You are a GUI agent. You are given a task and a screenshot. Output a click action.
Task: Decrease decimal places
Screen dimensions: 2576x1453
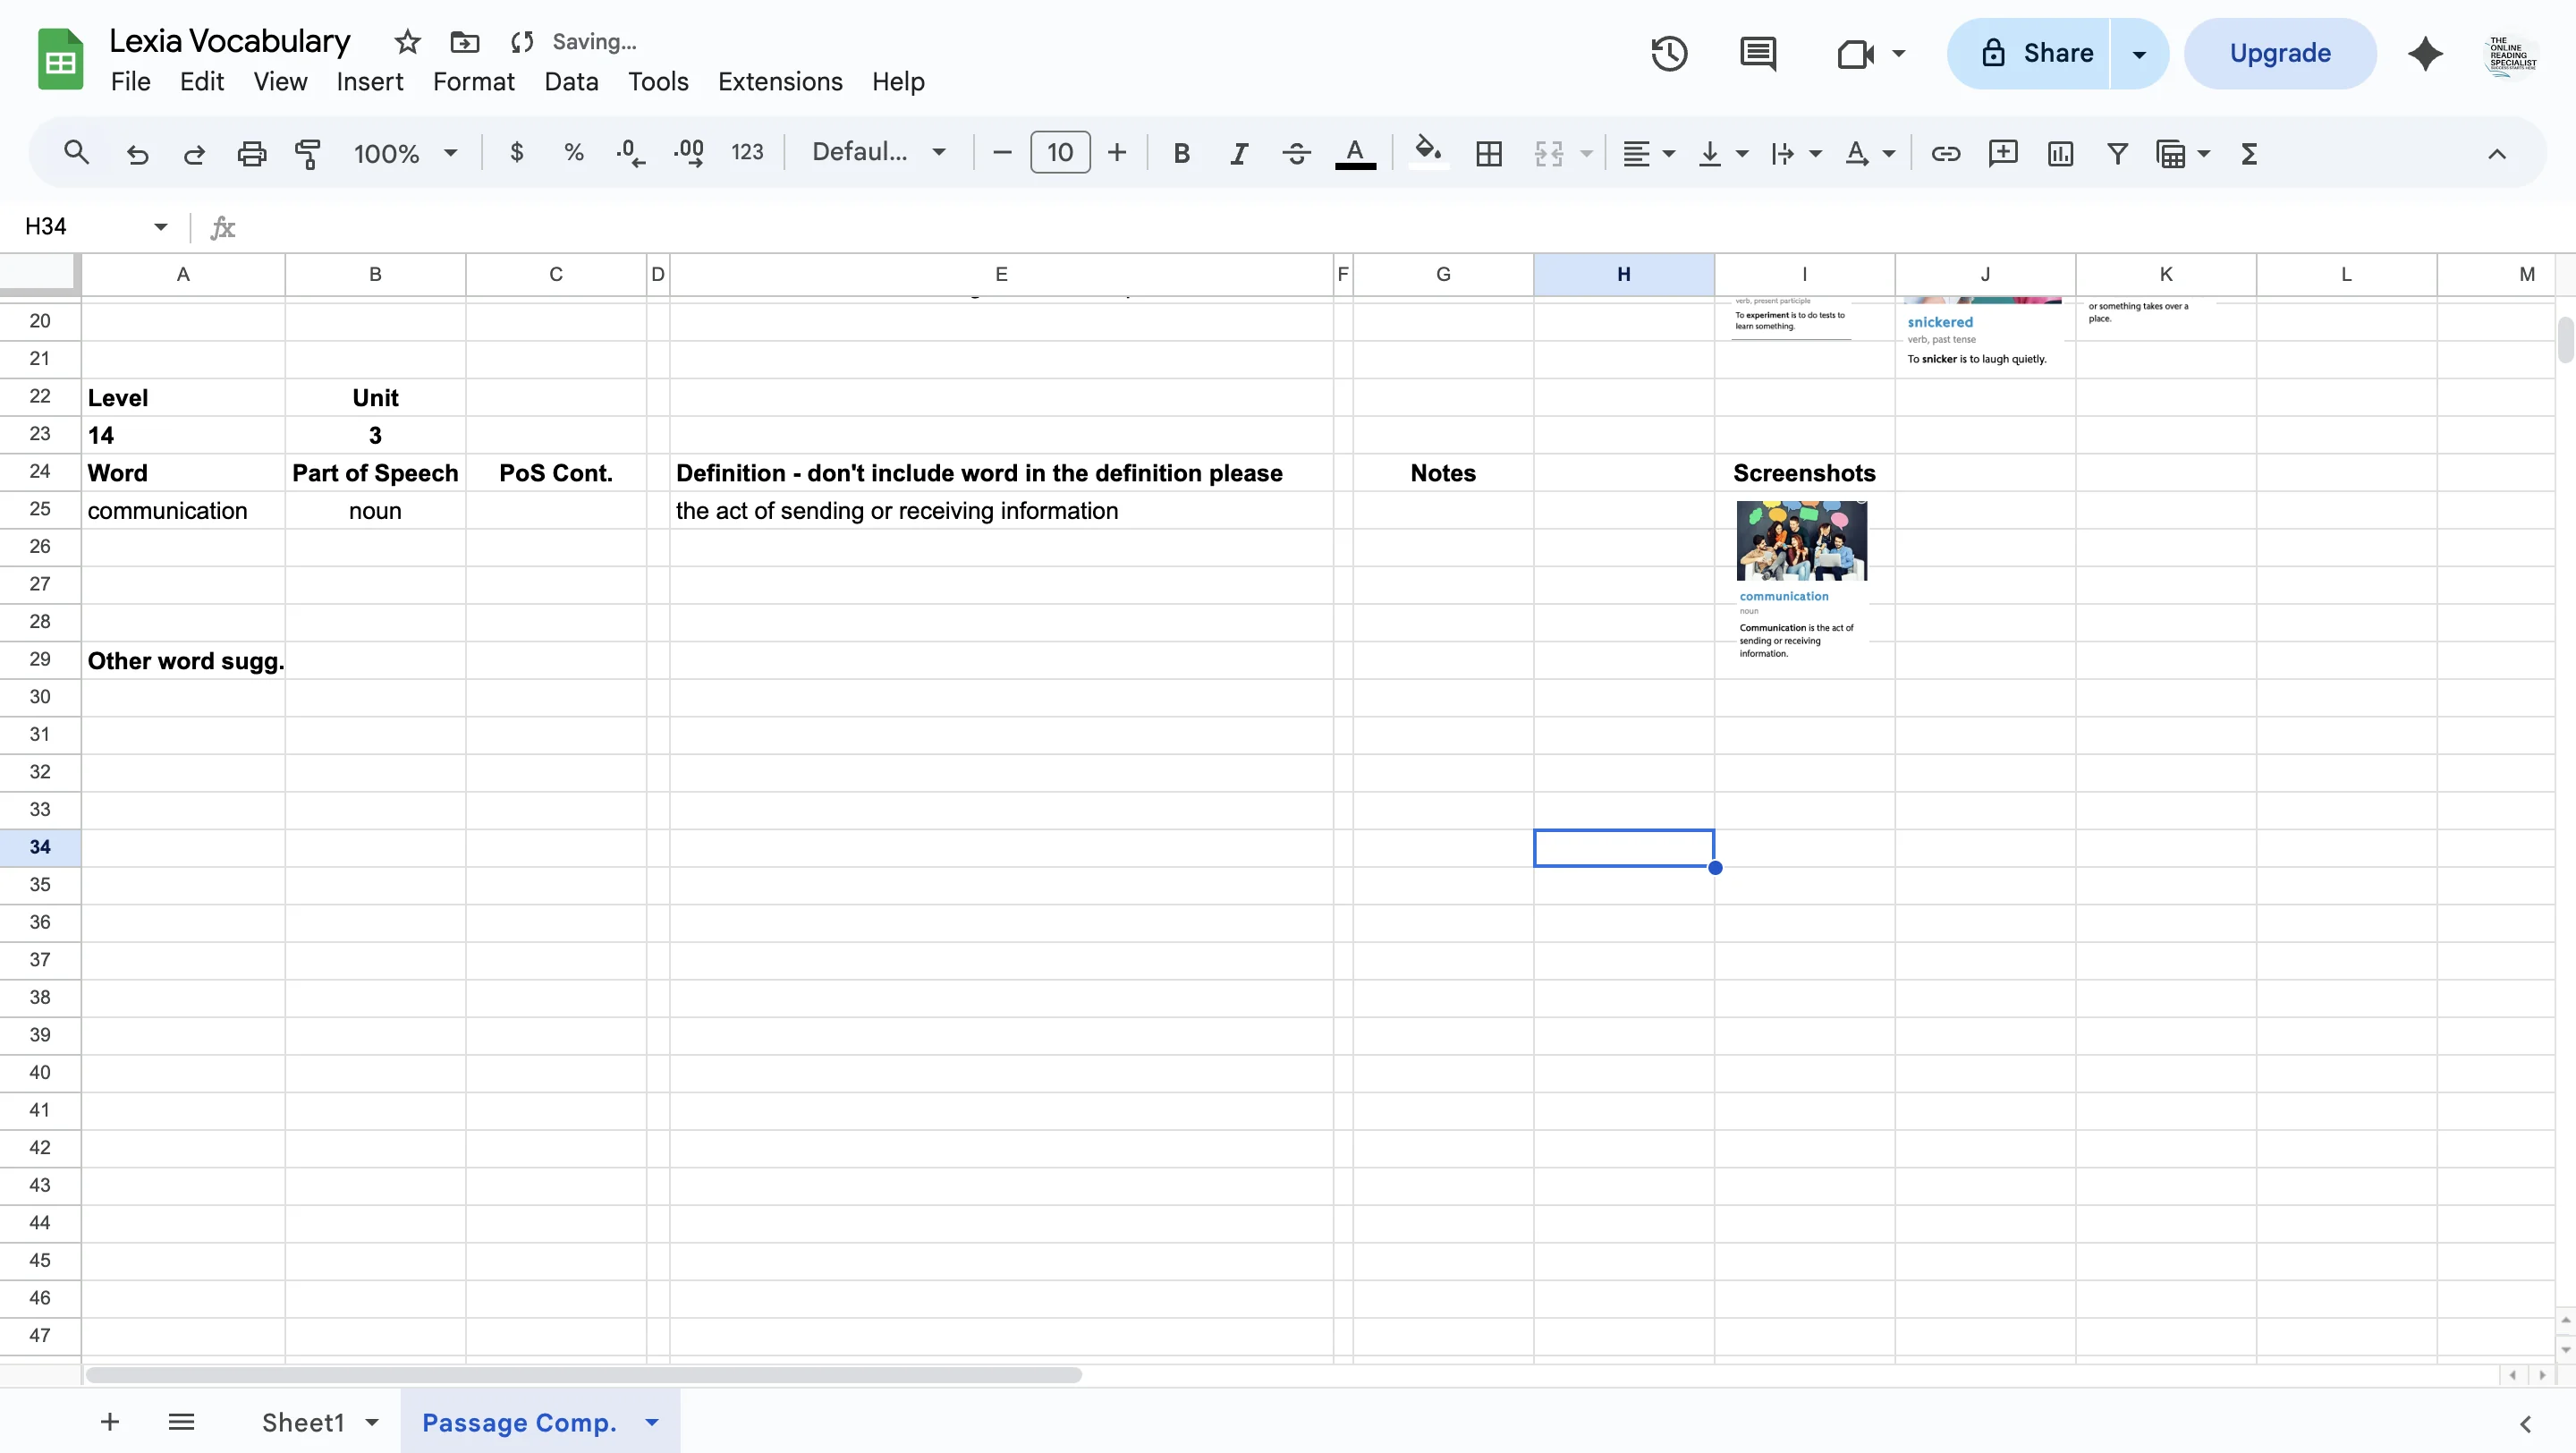tap(628, 152)
